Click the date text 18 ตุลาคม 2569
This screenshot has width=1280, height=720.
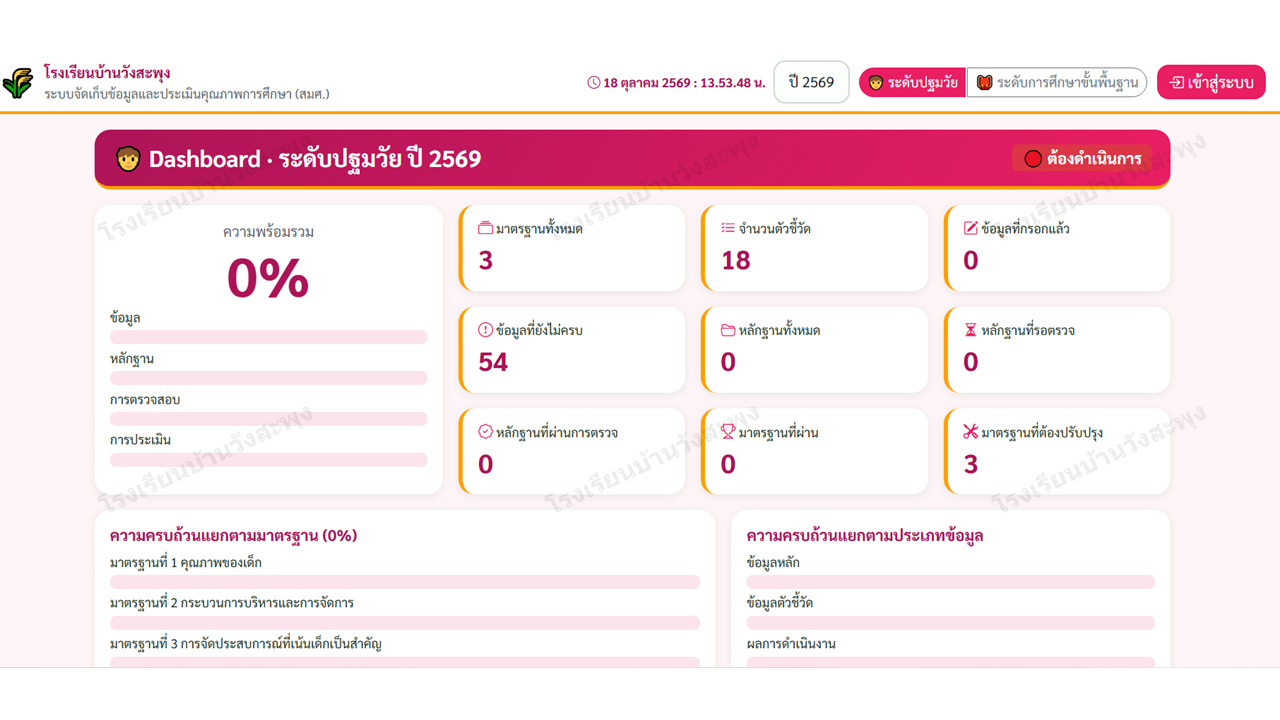click(646, 82)
